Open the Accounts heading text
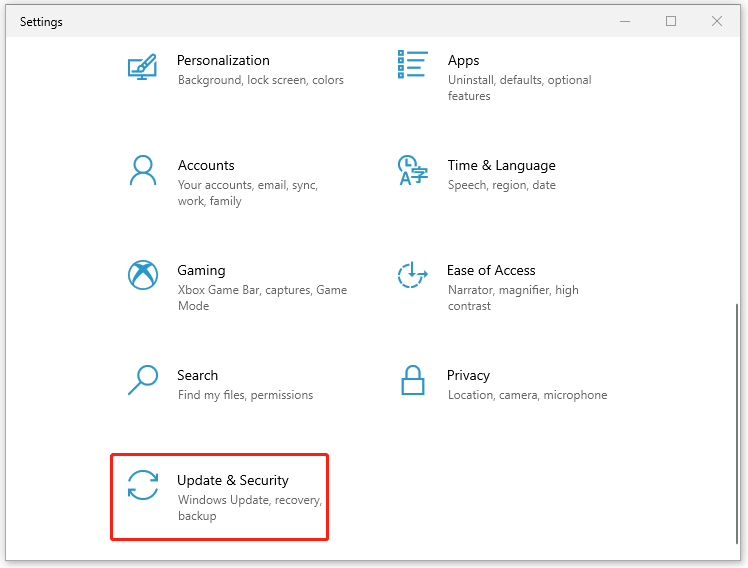This screenshot has width=748, height=568. click(x=206, y=165)
